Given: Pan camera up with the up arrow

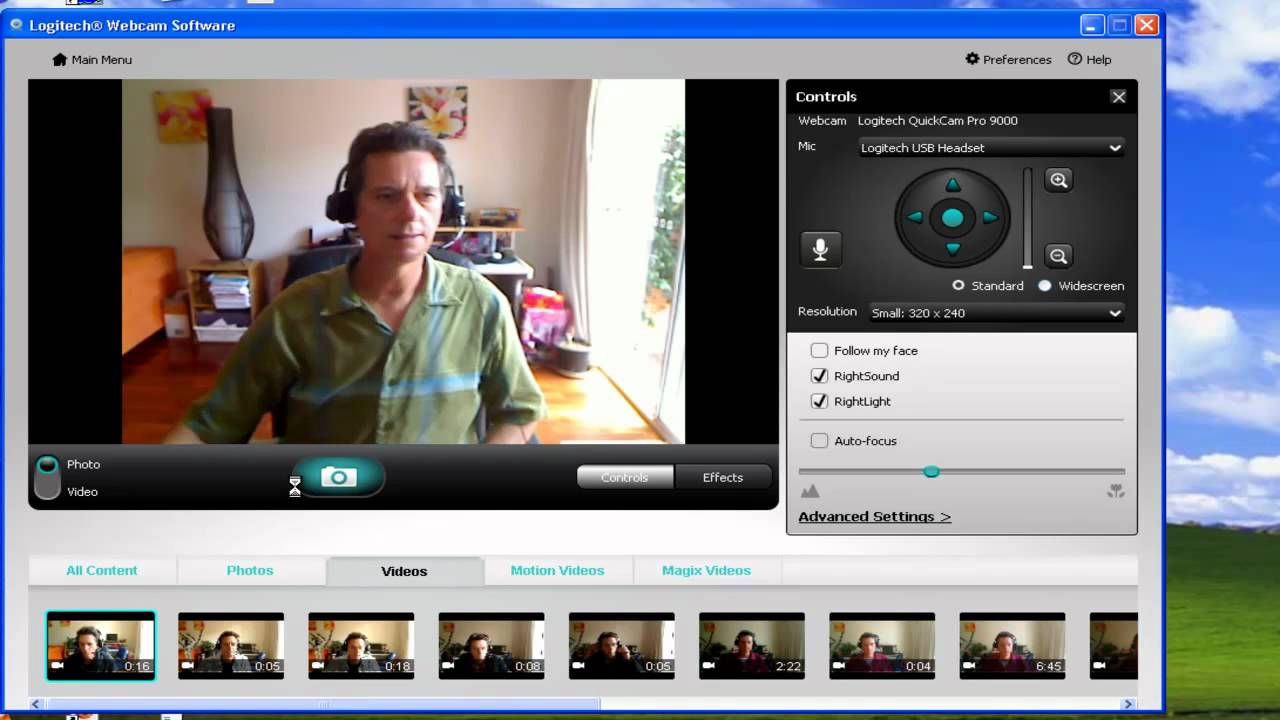Looking at the screenshot, I should coord(953,185).
